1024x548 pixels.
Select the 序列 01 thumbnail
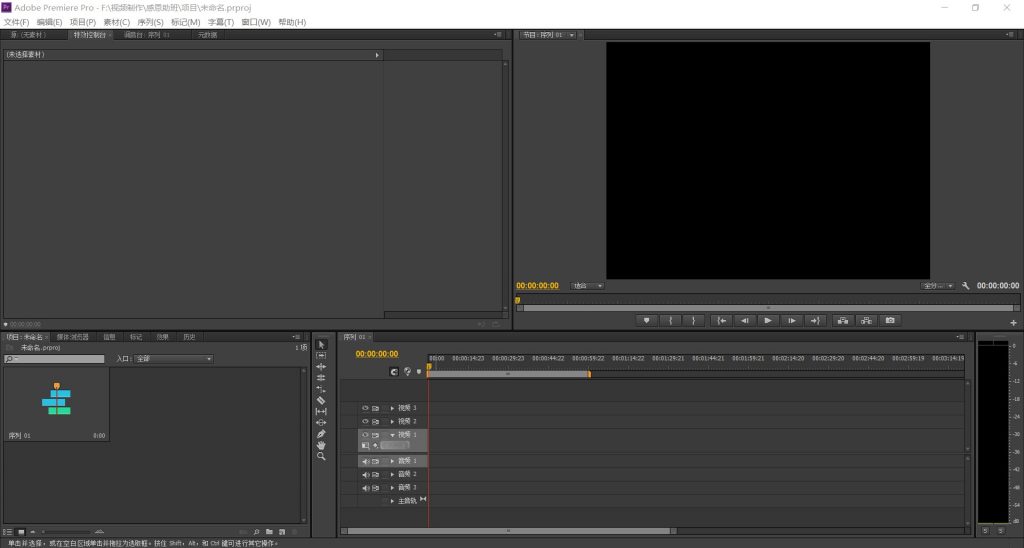point(57,404)
